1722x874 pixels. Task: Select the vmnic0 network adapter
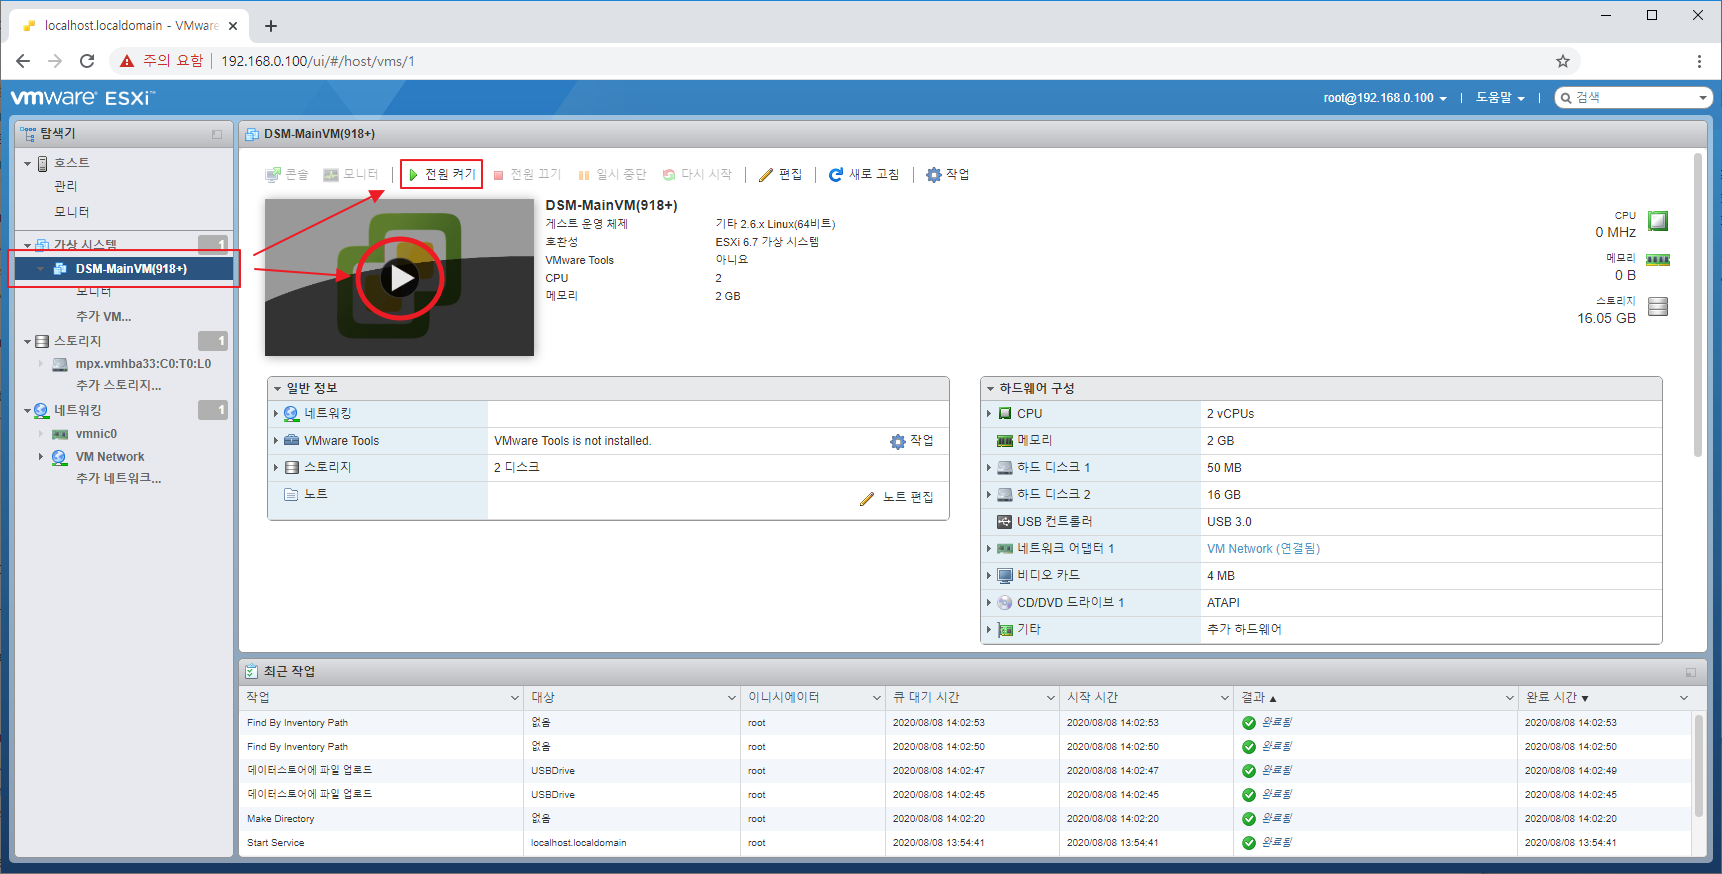point(96,434)
